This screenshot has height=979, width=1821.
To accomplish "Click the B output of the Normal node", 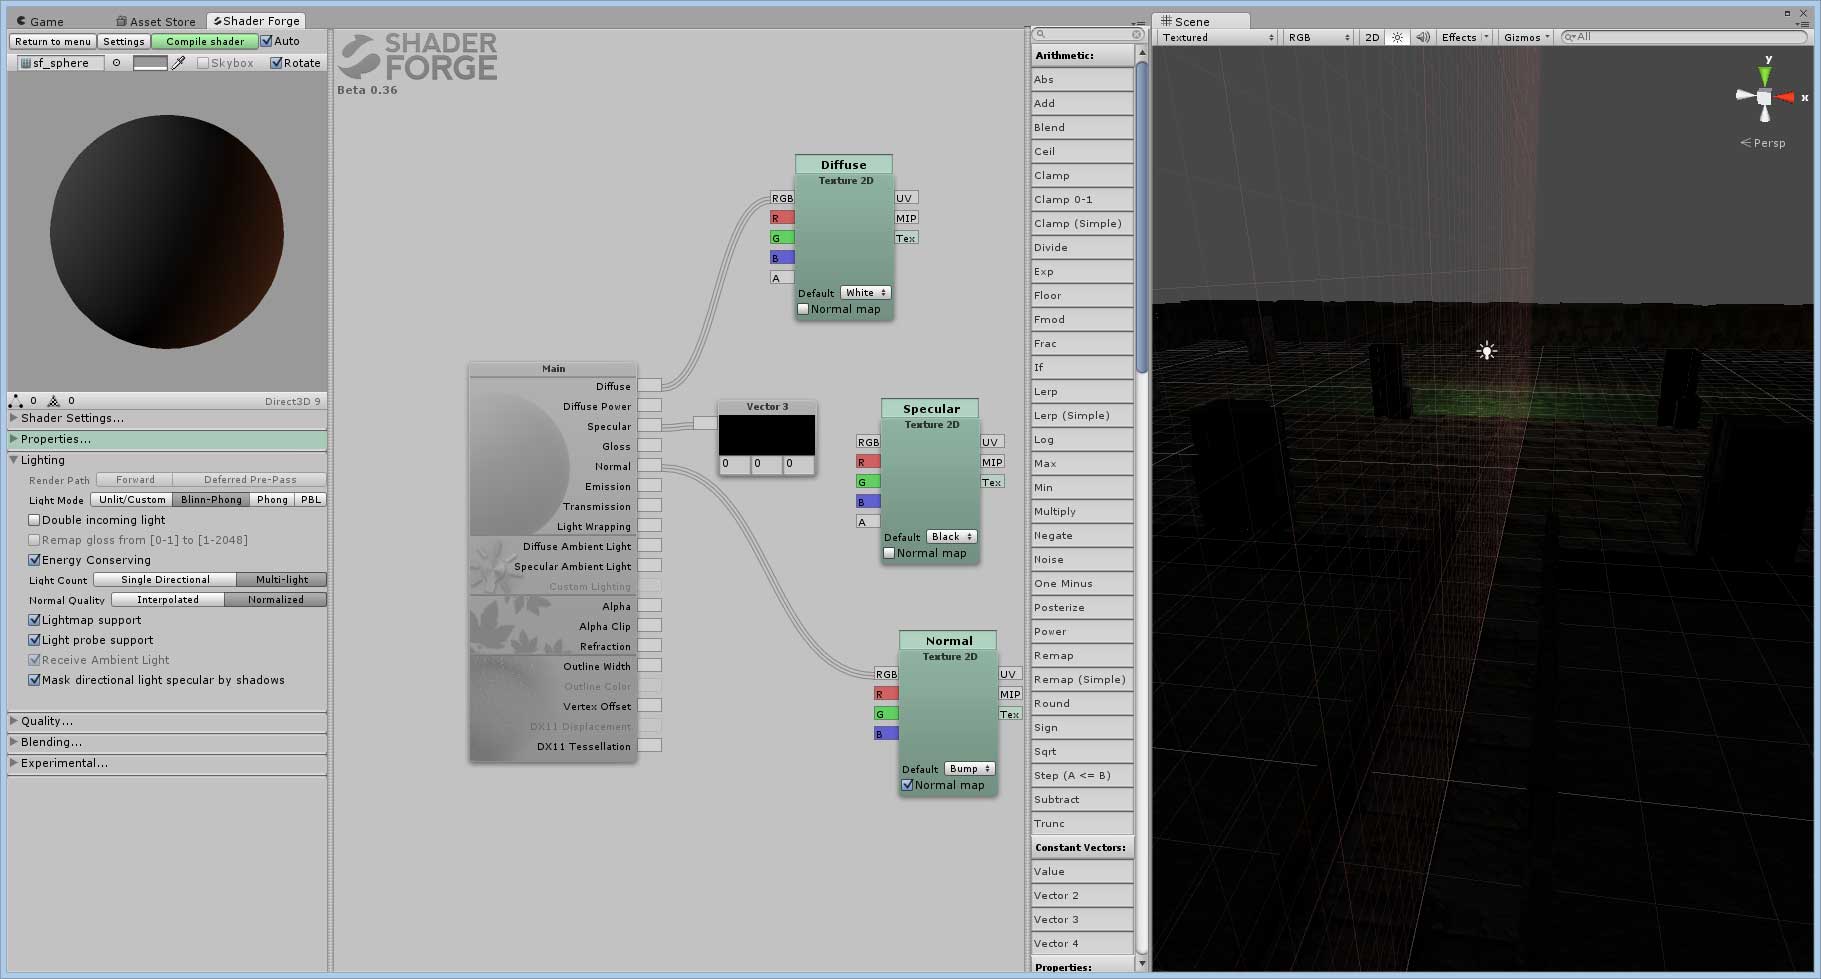I will pyautogui.click(x=886, y=734).
